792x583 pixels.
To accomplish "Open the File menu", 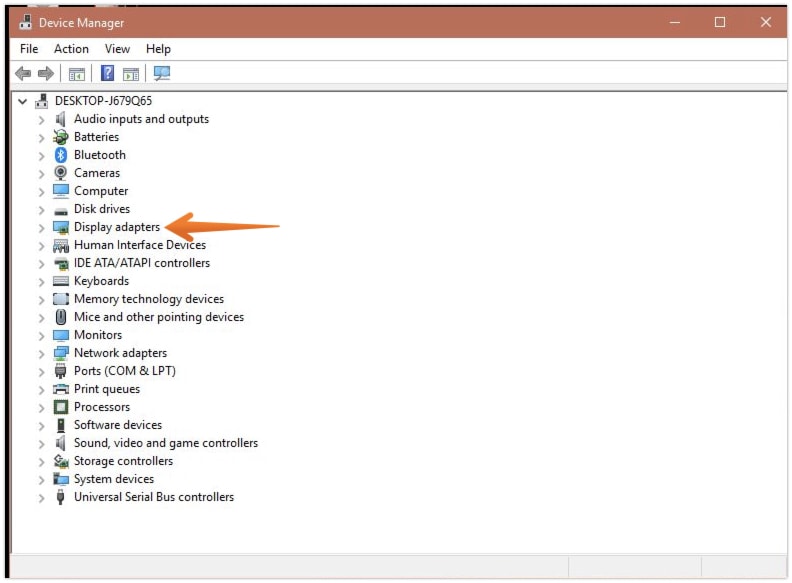I will point(29,49).
